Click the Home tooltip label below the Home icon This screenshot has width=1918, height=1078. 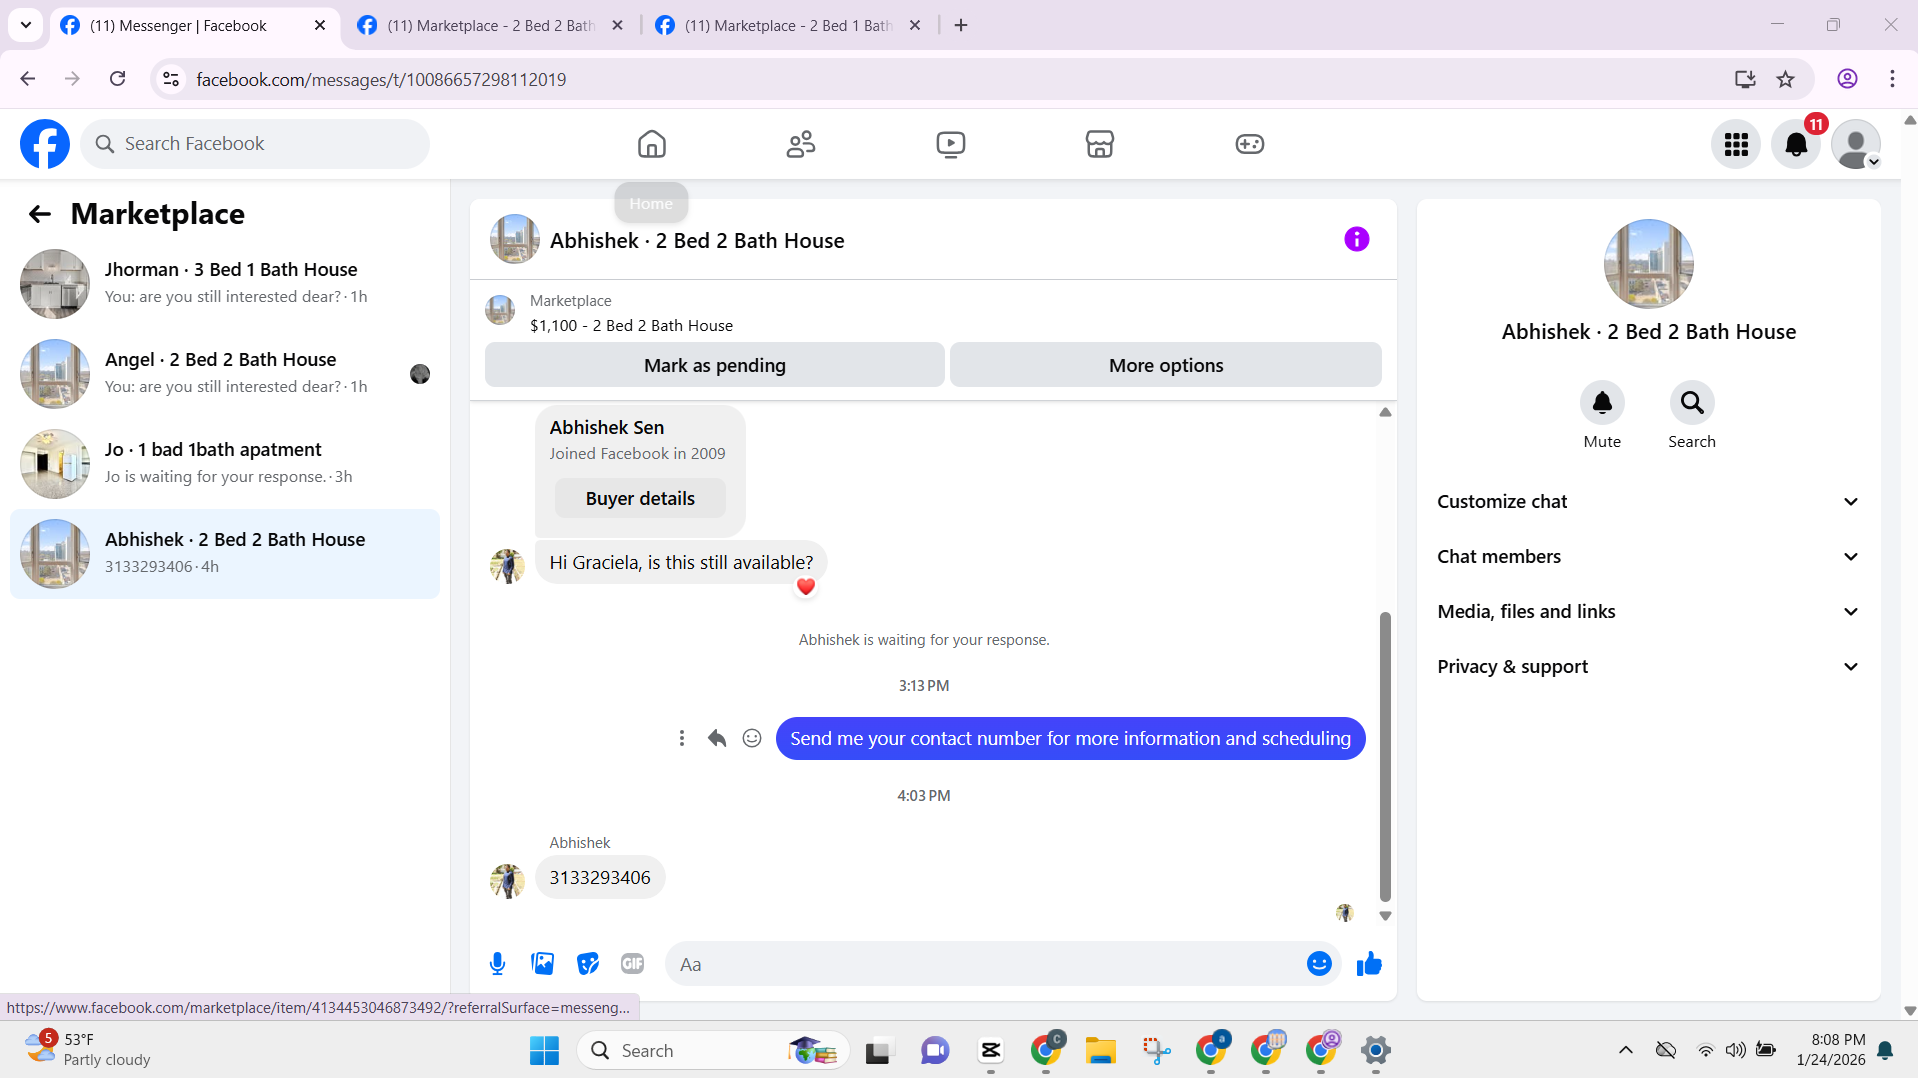coord(651,203)
